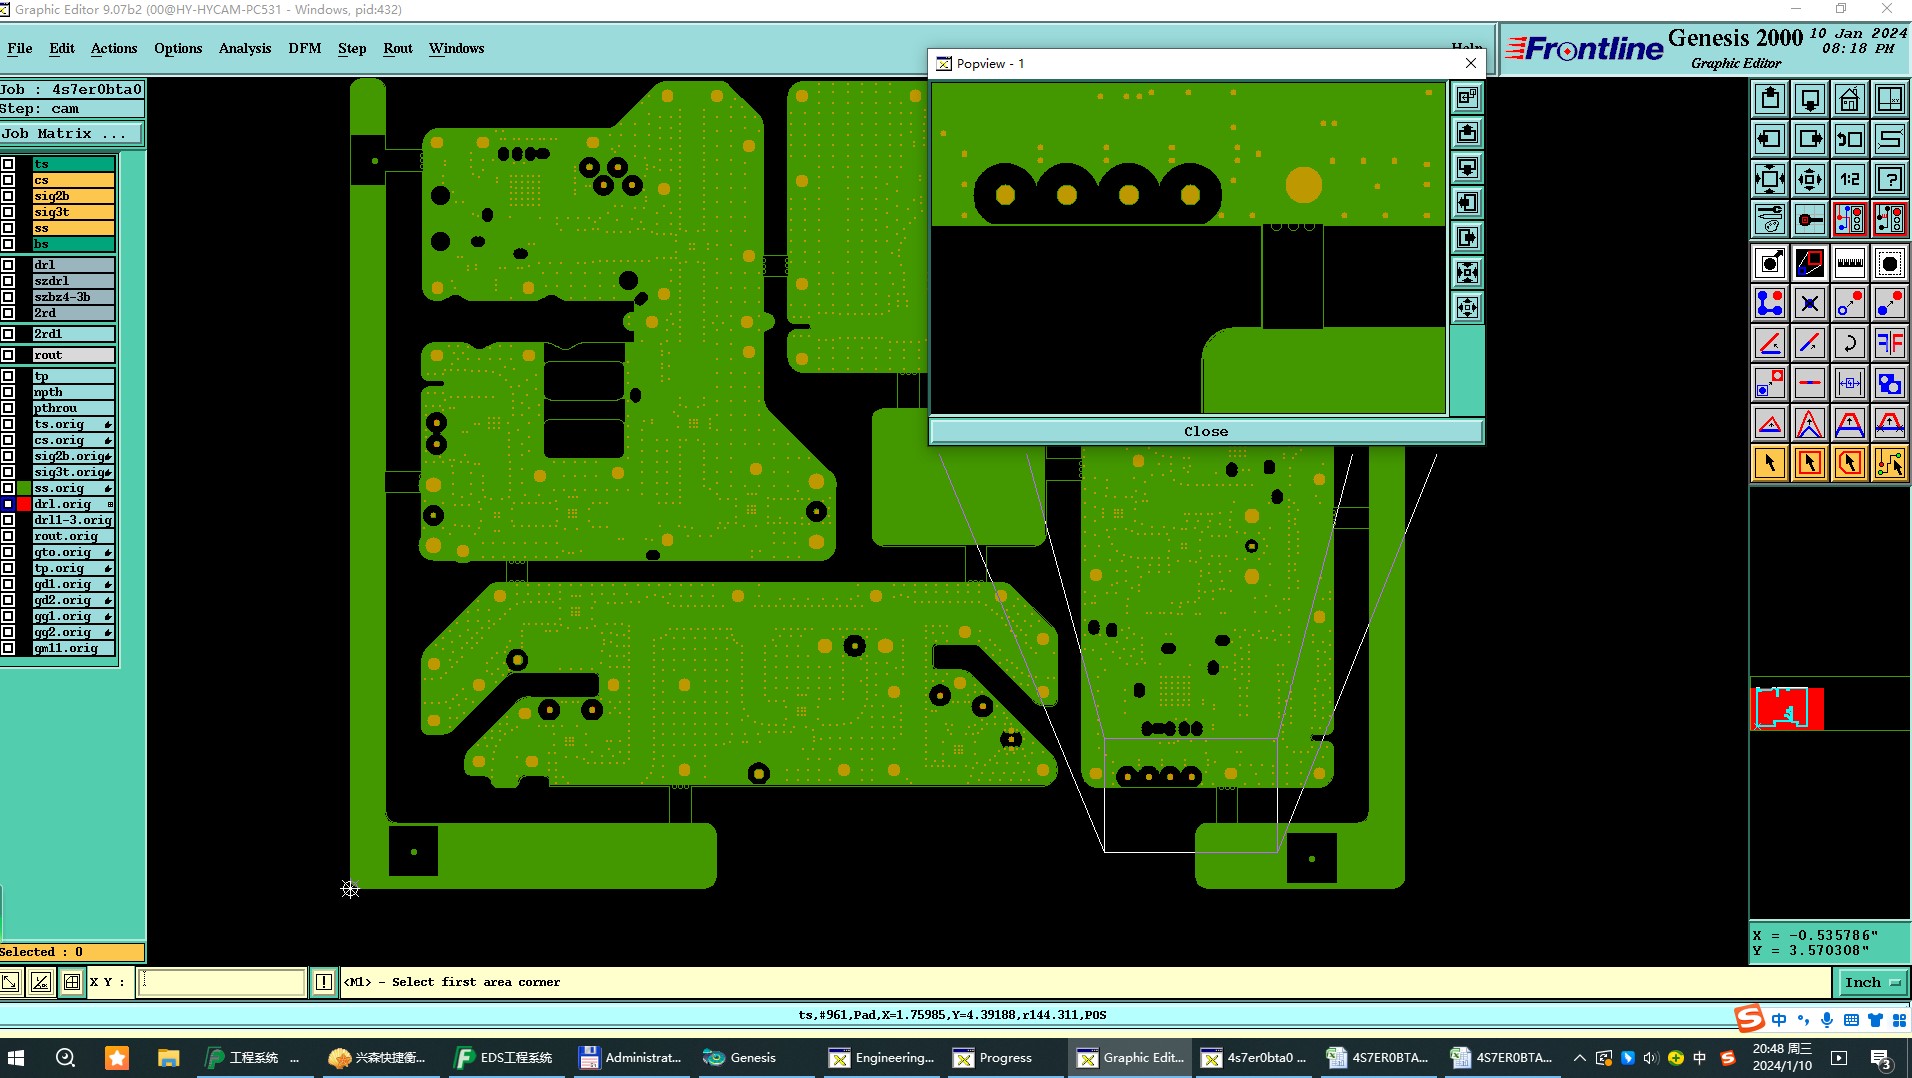
Task: Toggle display checkbox for ss.orig layer
Action: point(8,488)
